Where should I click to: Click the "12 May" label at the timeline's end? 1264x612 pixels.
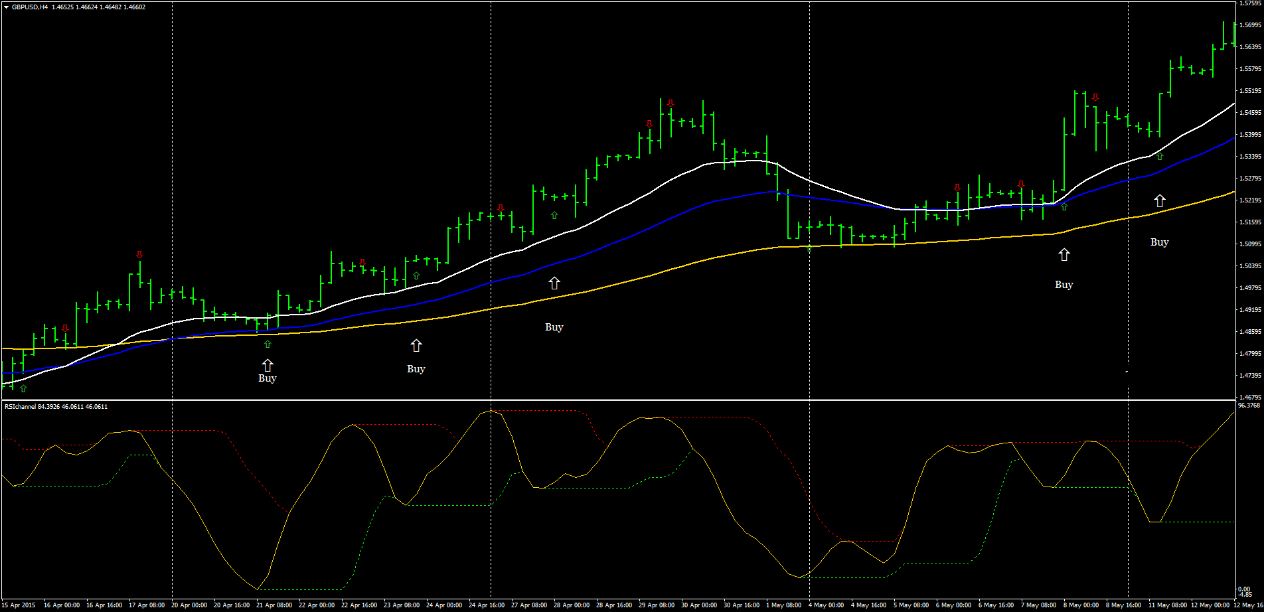click(1240, 604)
